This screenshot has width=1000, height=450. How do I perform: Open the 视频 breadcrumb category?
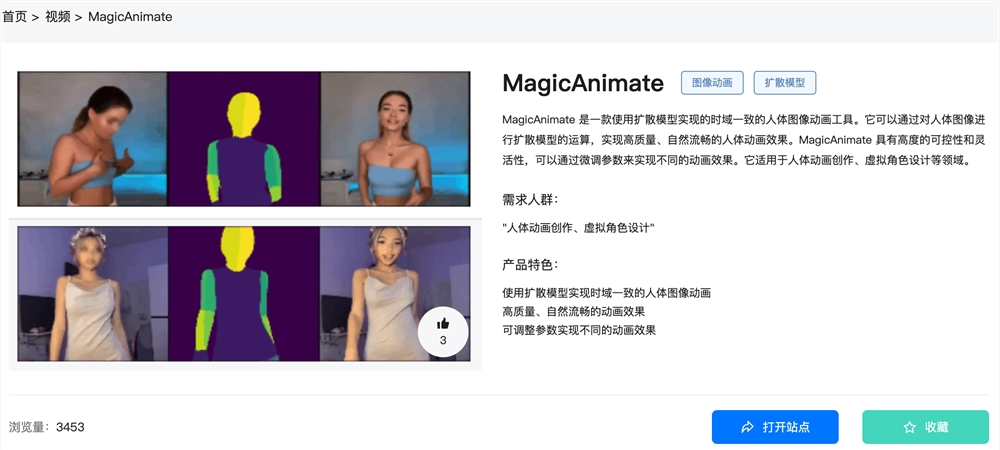tap(57, 17)
